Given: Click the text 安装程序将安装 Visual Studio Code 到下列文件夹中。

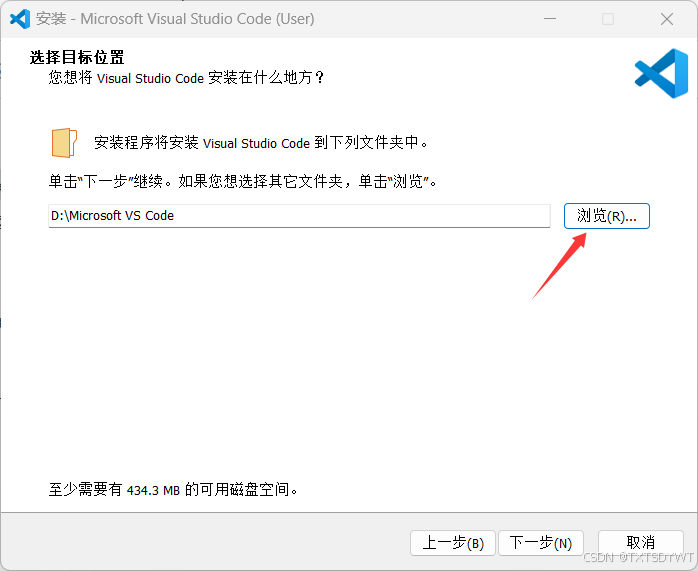Looking at the screenshot, I should pyautogui.click(x=261, y=143).
